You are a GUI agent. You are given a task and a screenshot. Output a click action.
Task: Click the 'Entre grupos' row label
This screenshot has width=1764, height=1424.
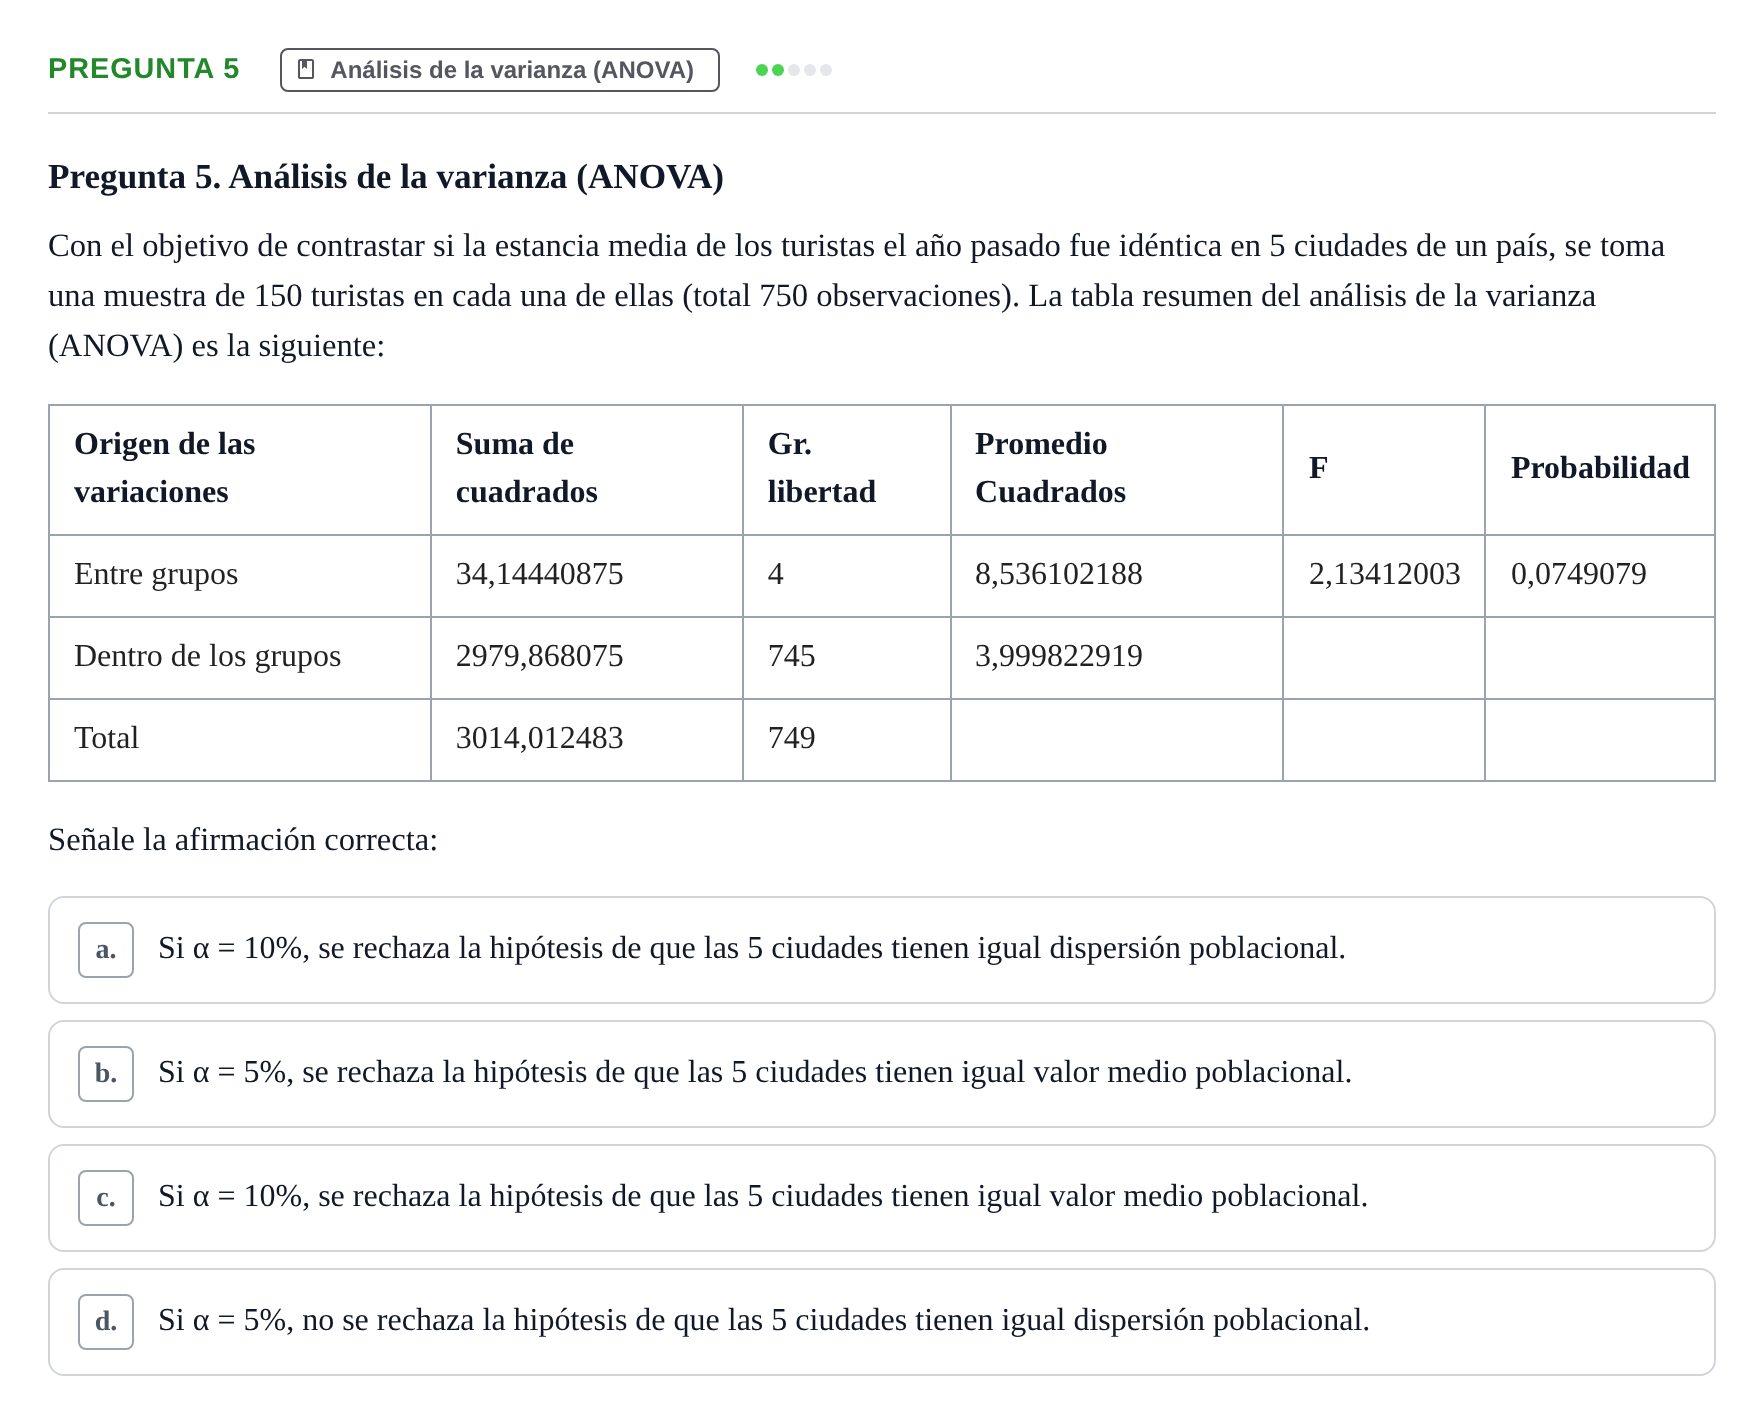[x=156, y=574]
